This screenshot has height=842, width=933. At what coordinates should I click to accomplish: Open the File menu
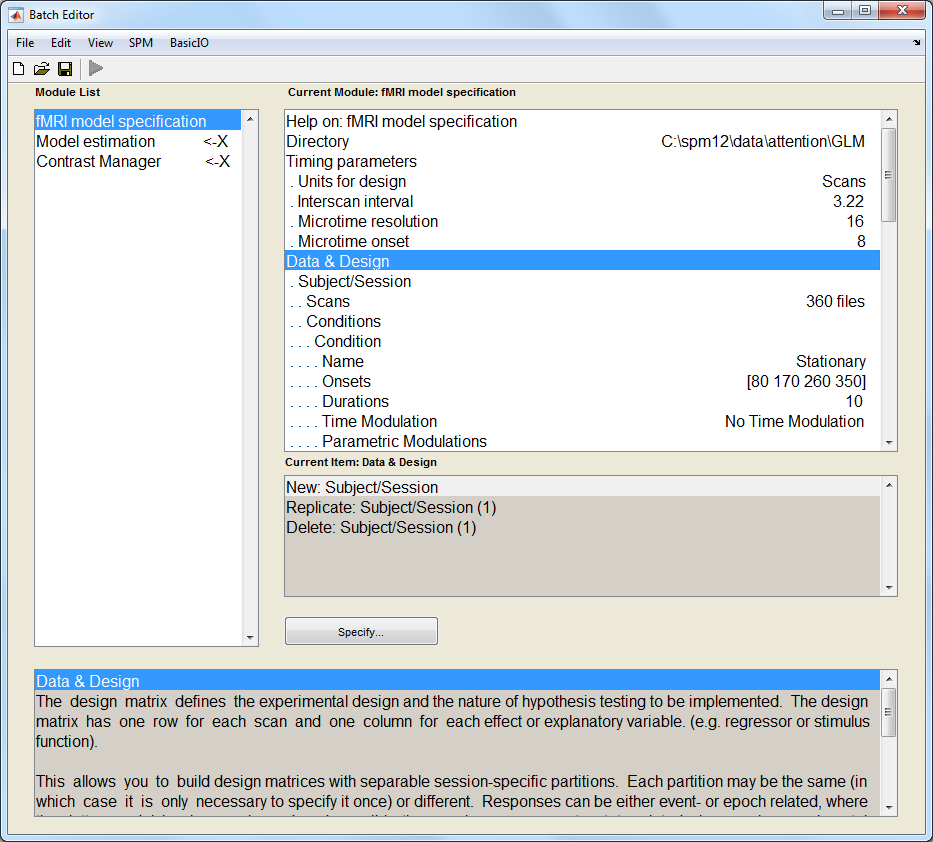25,43
